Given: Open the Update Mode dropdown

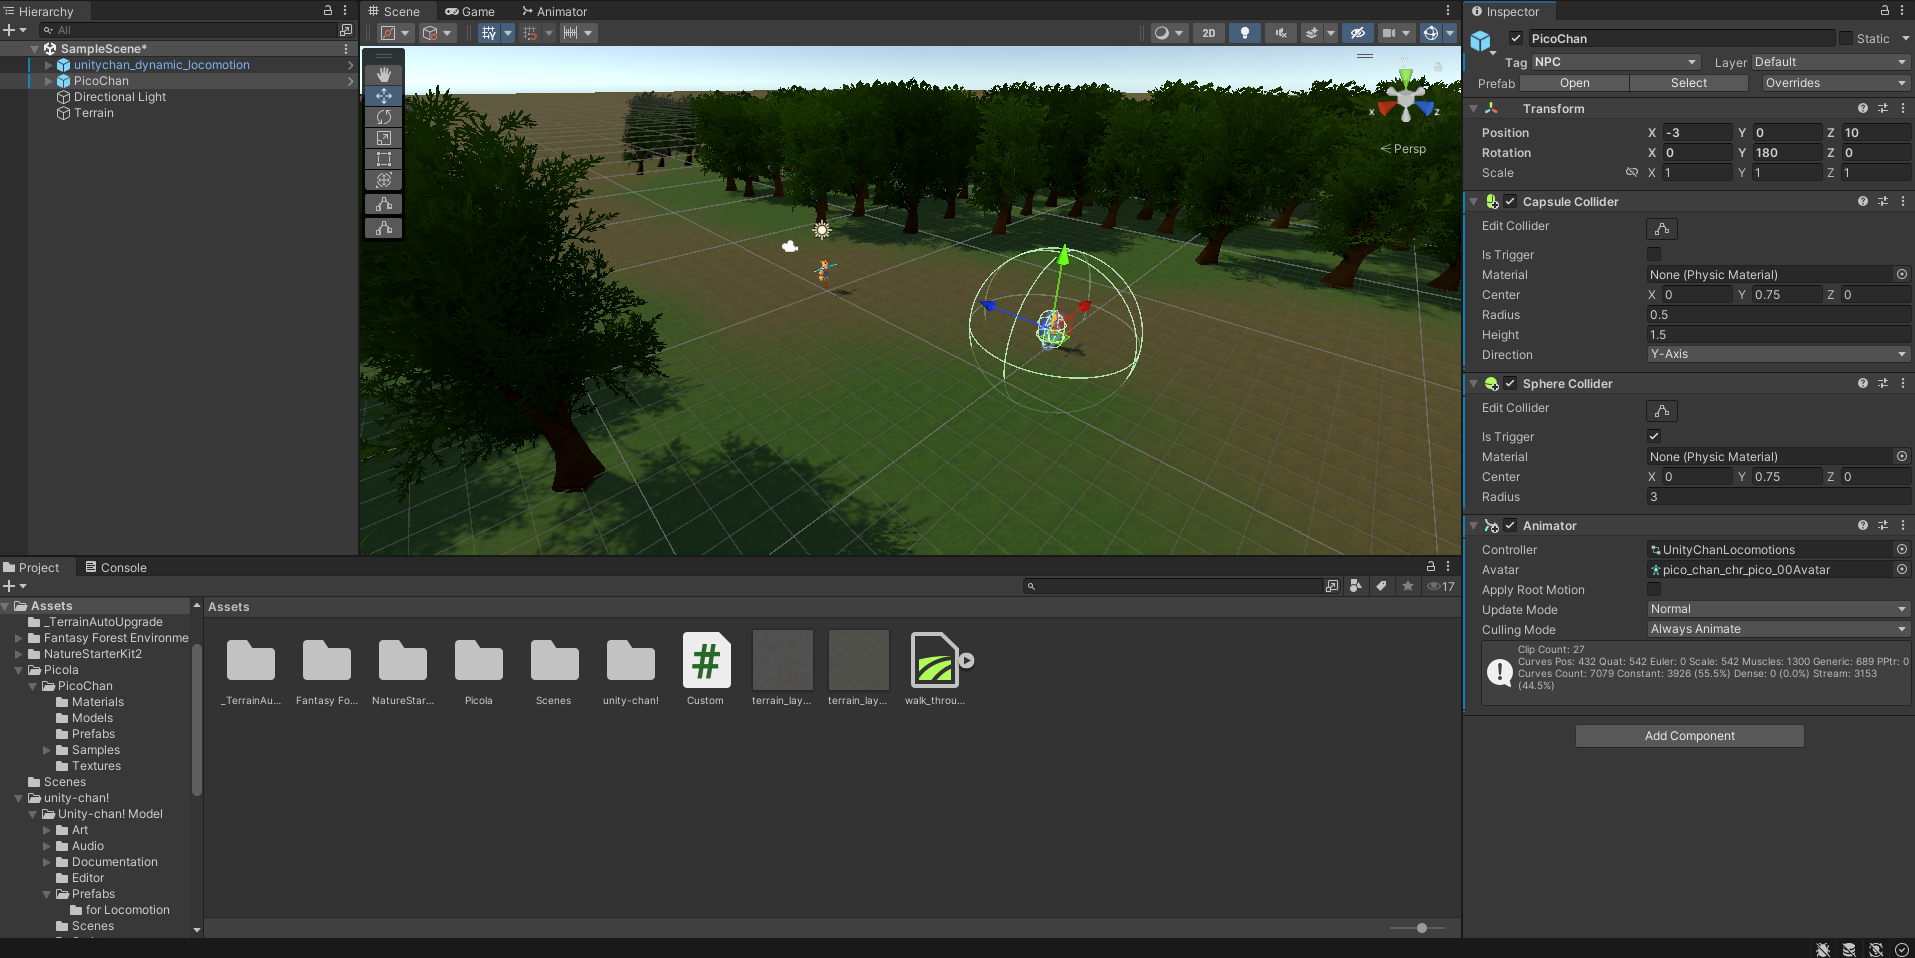Looking at the screenshot, I should [1778, 609].
